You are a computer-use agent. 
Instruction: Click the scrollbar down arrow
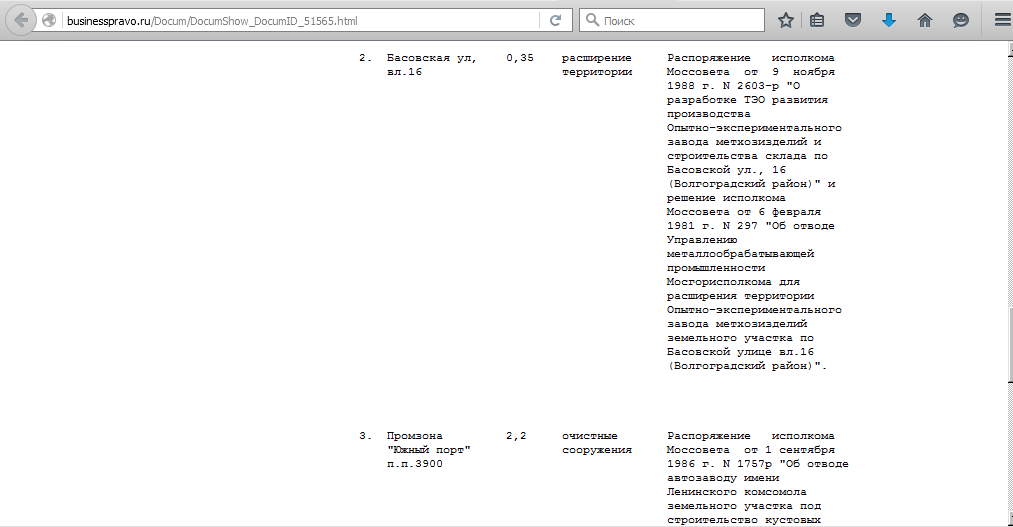click(1006, 520)
